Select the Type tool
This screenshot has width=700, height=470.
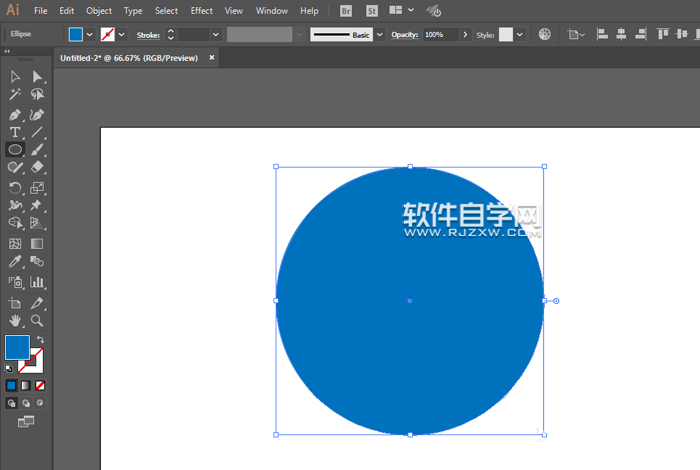(x=15, y=132)
